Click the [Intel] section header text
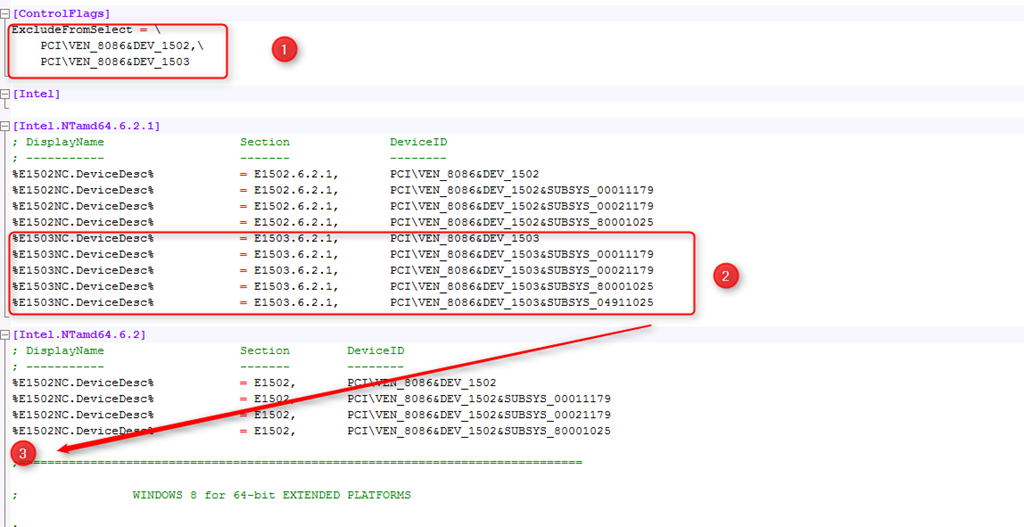Image resolution: width=1024 pixels, height=527 pixels. (37, 94)
